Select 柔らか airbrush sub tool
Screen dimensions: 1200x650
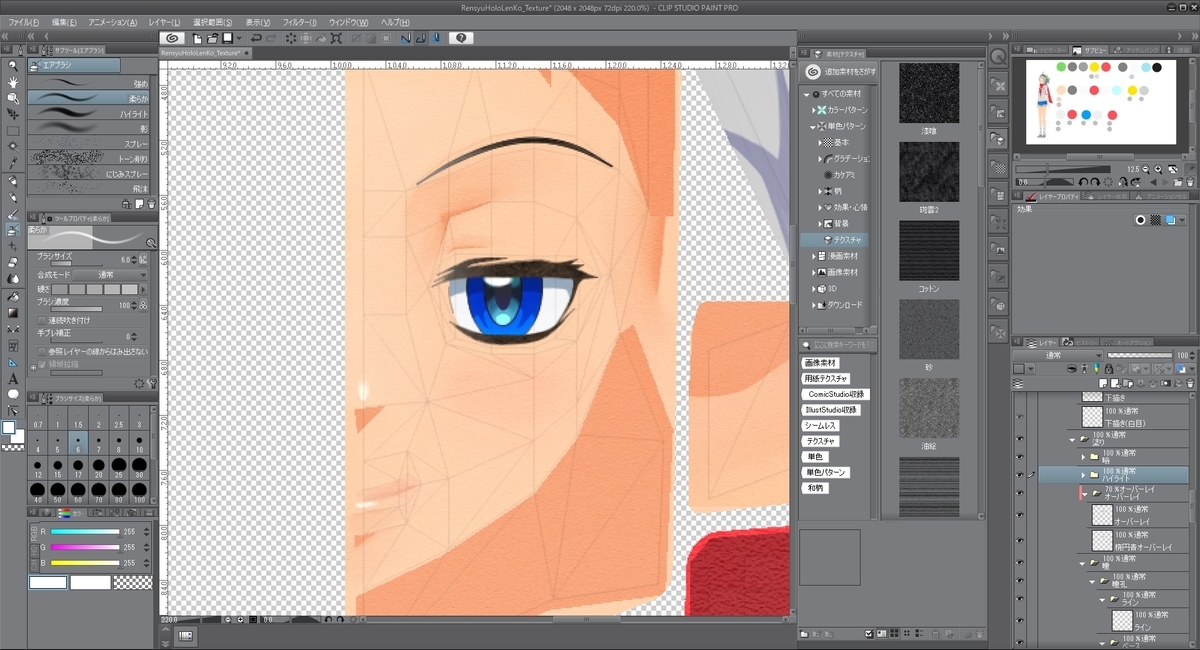tap(88, 98)
